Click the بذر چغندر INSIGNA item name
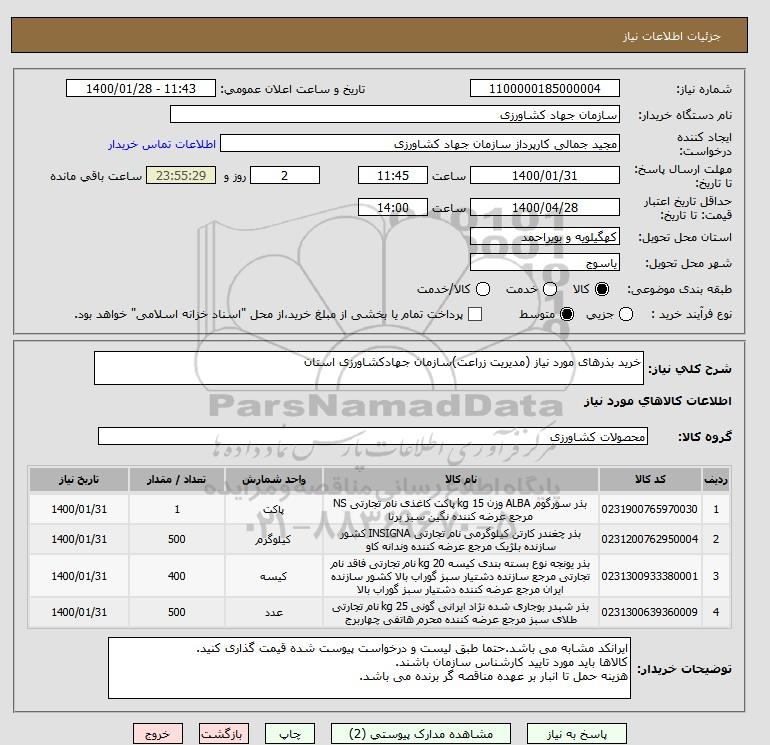 coord(461,540)
